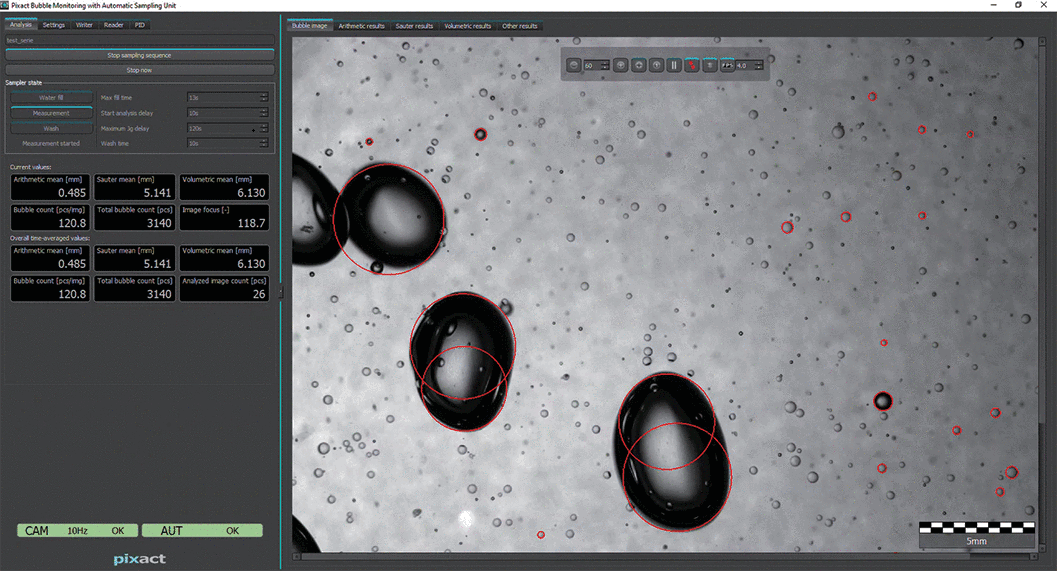The image size is (1057, 572).
Task: Click the round icon left of the 60 field
Action: click(x=574, y=65)
